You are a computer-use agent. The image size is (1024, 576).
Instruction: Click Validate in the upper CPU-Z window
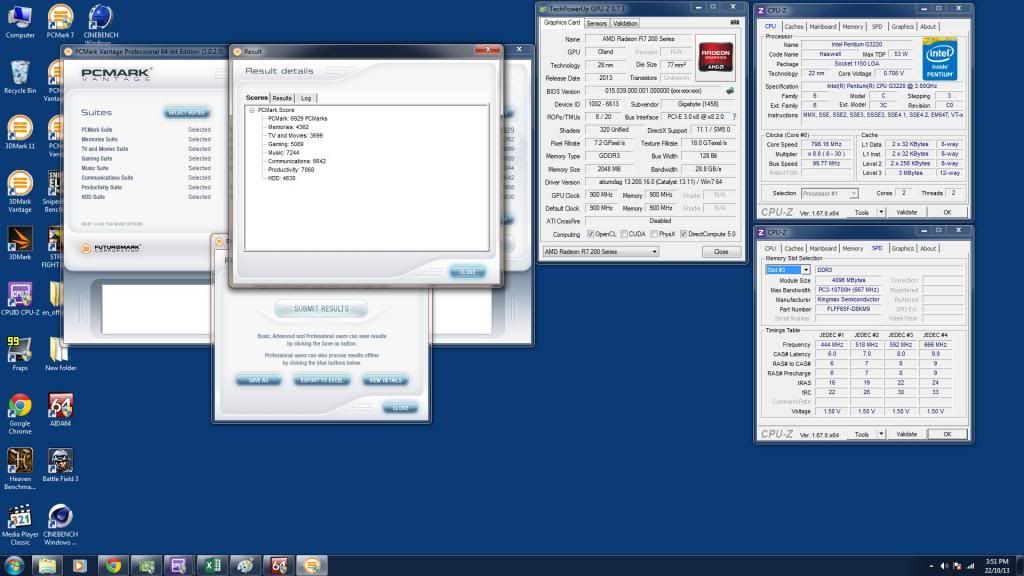tap(906, 212)
